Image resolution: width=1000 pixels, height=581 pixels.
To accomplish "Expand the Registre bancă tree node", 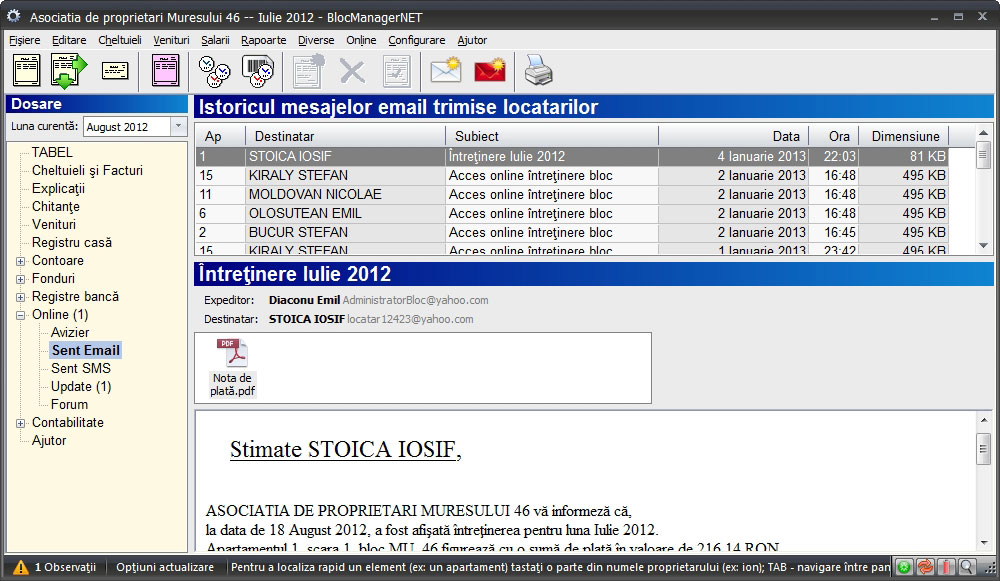I will pyautogui.click(x=21, y=297).
